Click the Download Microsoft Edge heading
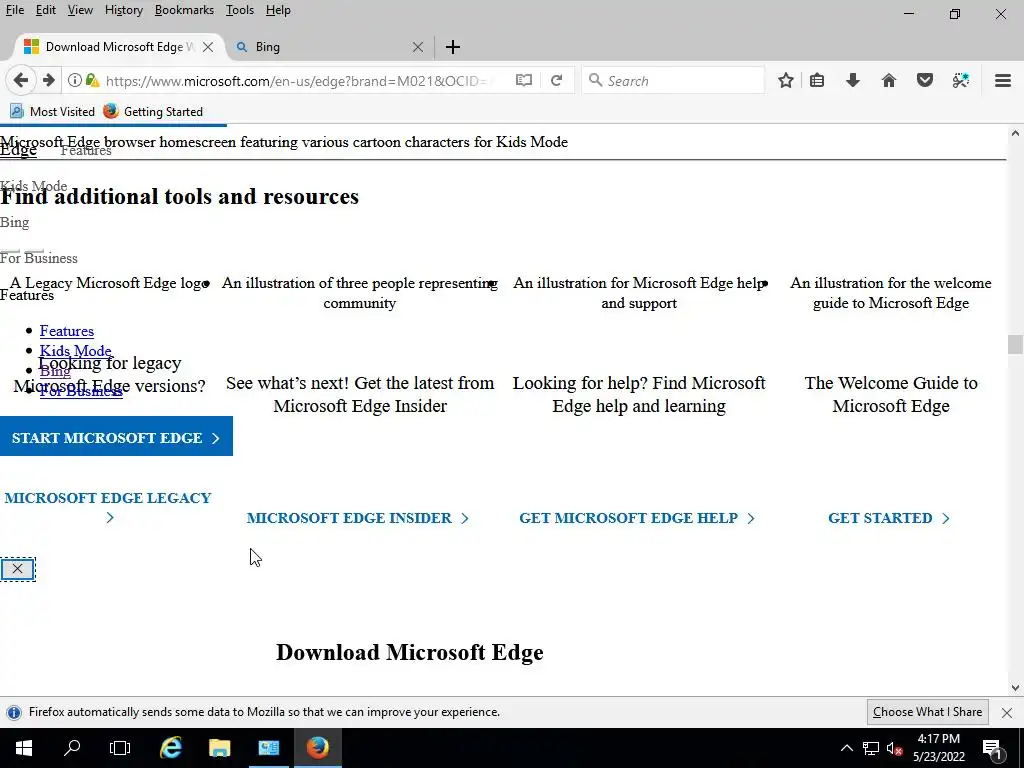Viewport: 1024px width, 768px height. (x=409, y=652)
